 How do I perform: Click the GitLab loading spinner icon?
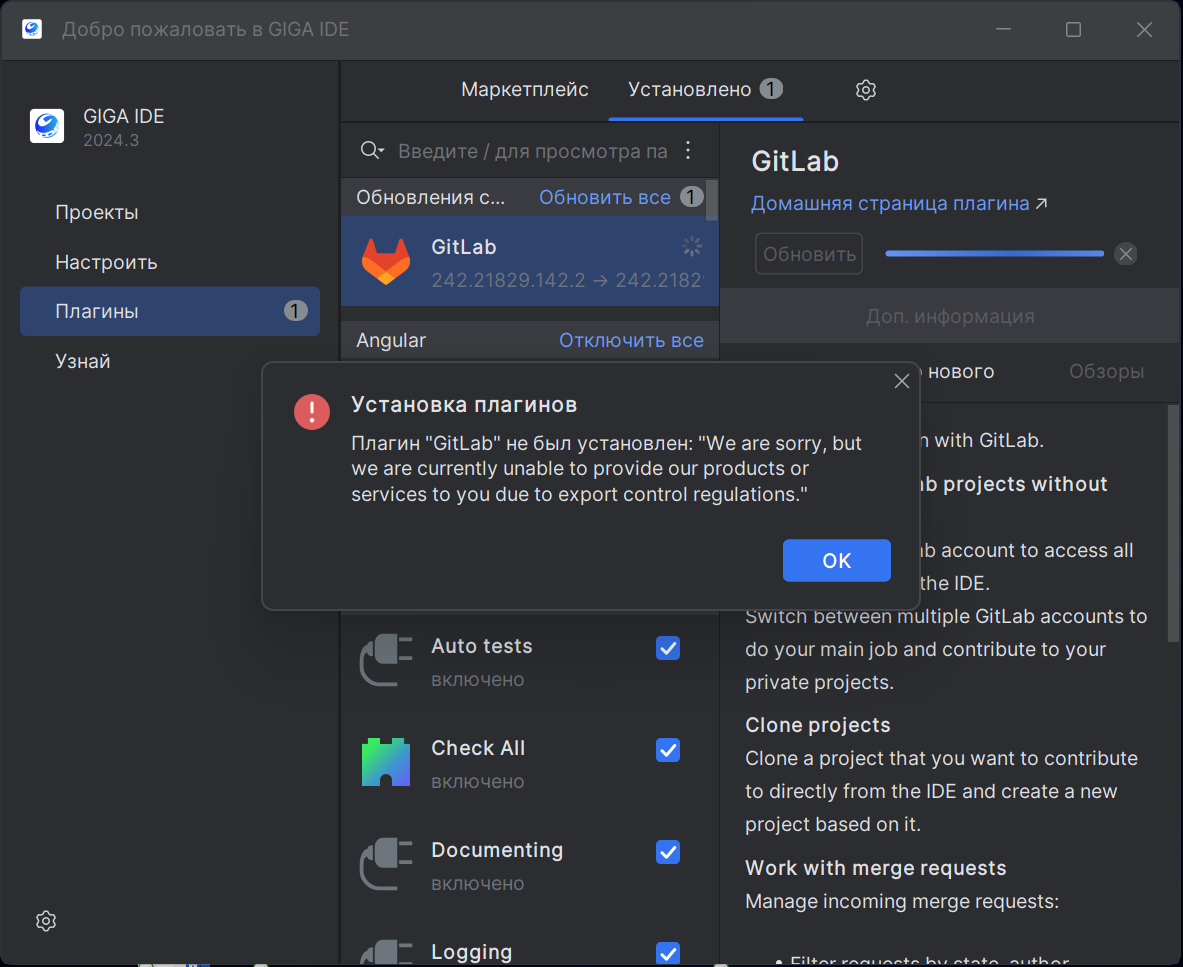pos(691,246)
